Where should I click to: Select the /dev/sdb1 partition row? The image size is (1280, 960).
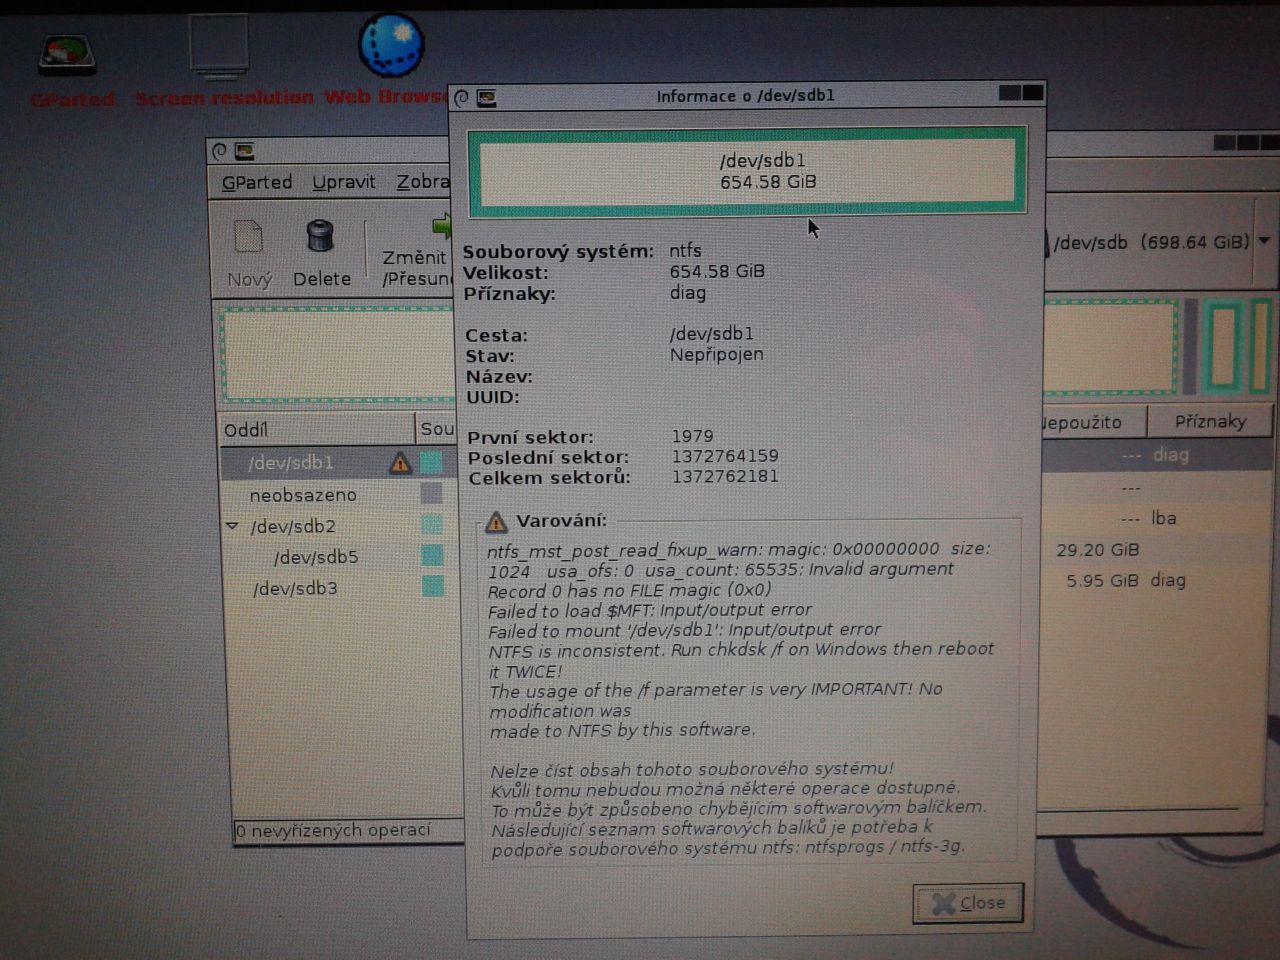(337, 463)
